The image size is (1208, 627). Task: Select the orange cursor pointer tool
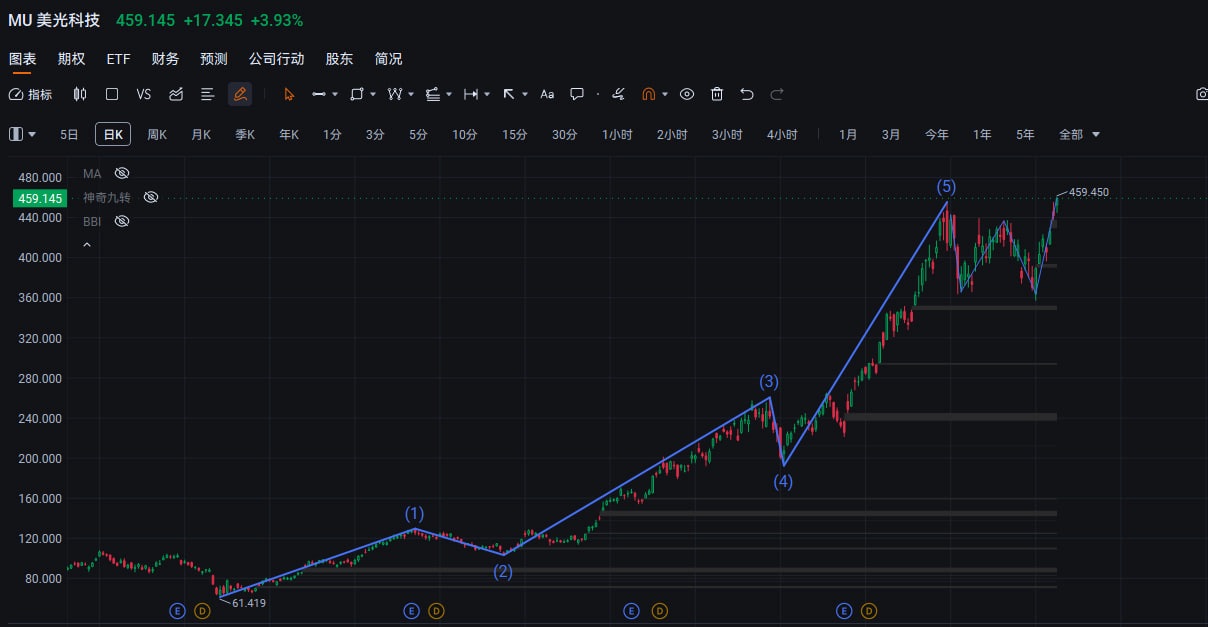289,94
